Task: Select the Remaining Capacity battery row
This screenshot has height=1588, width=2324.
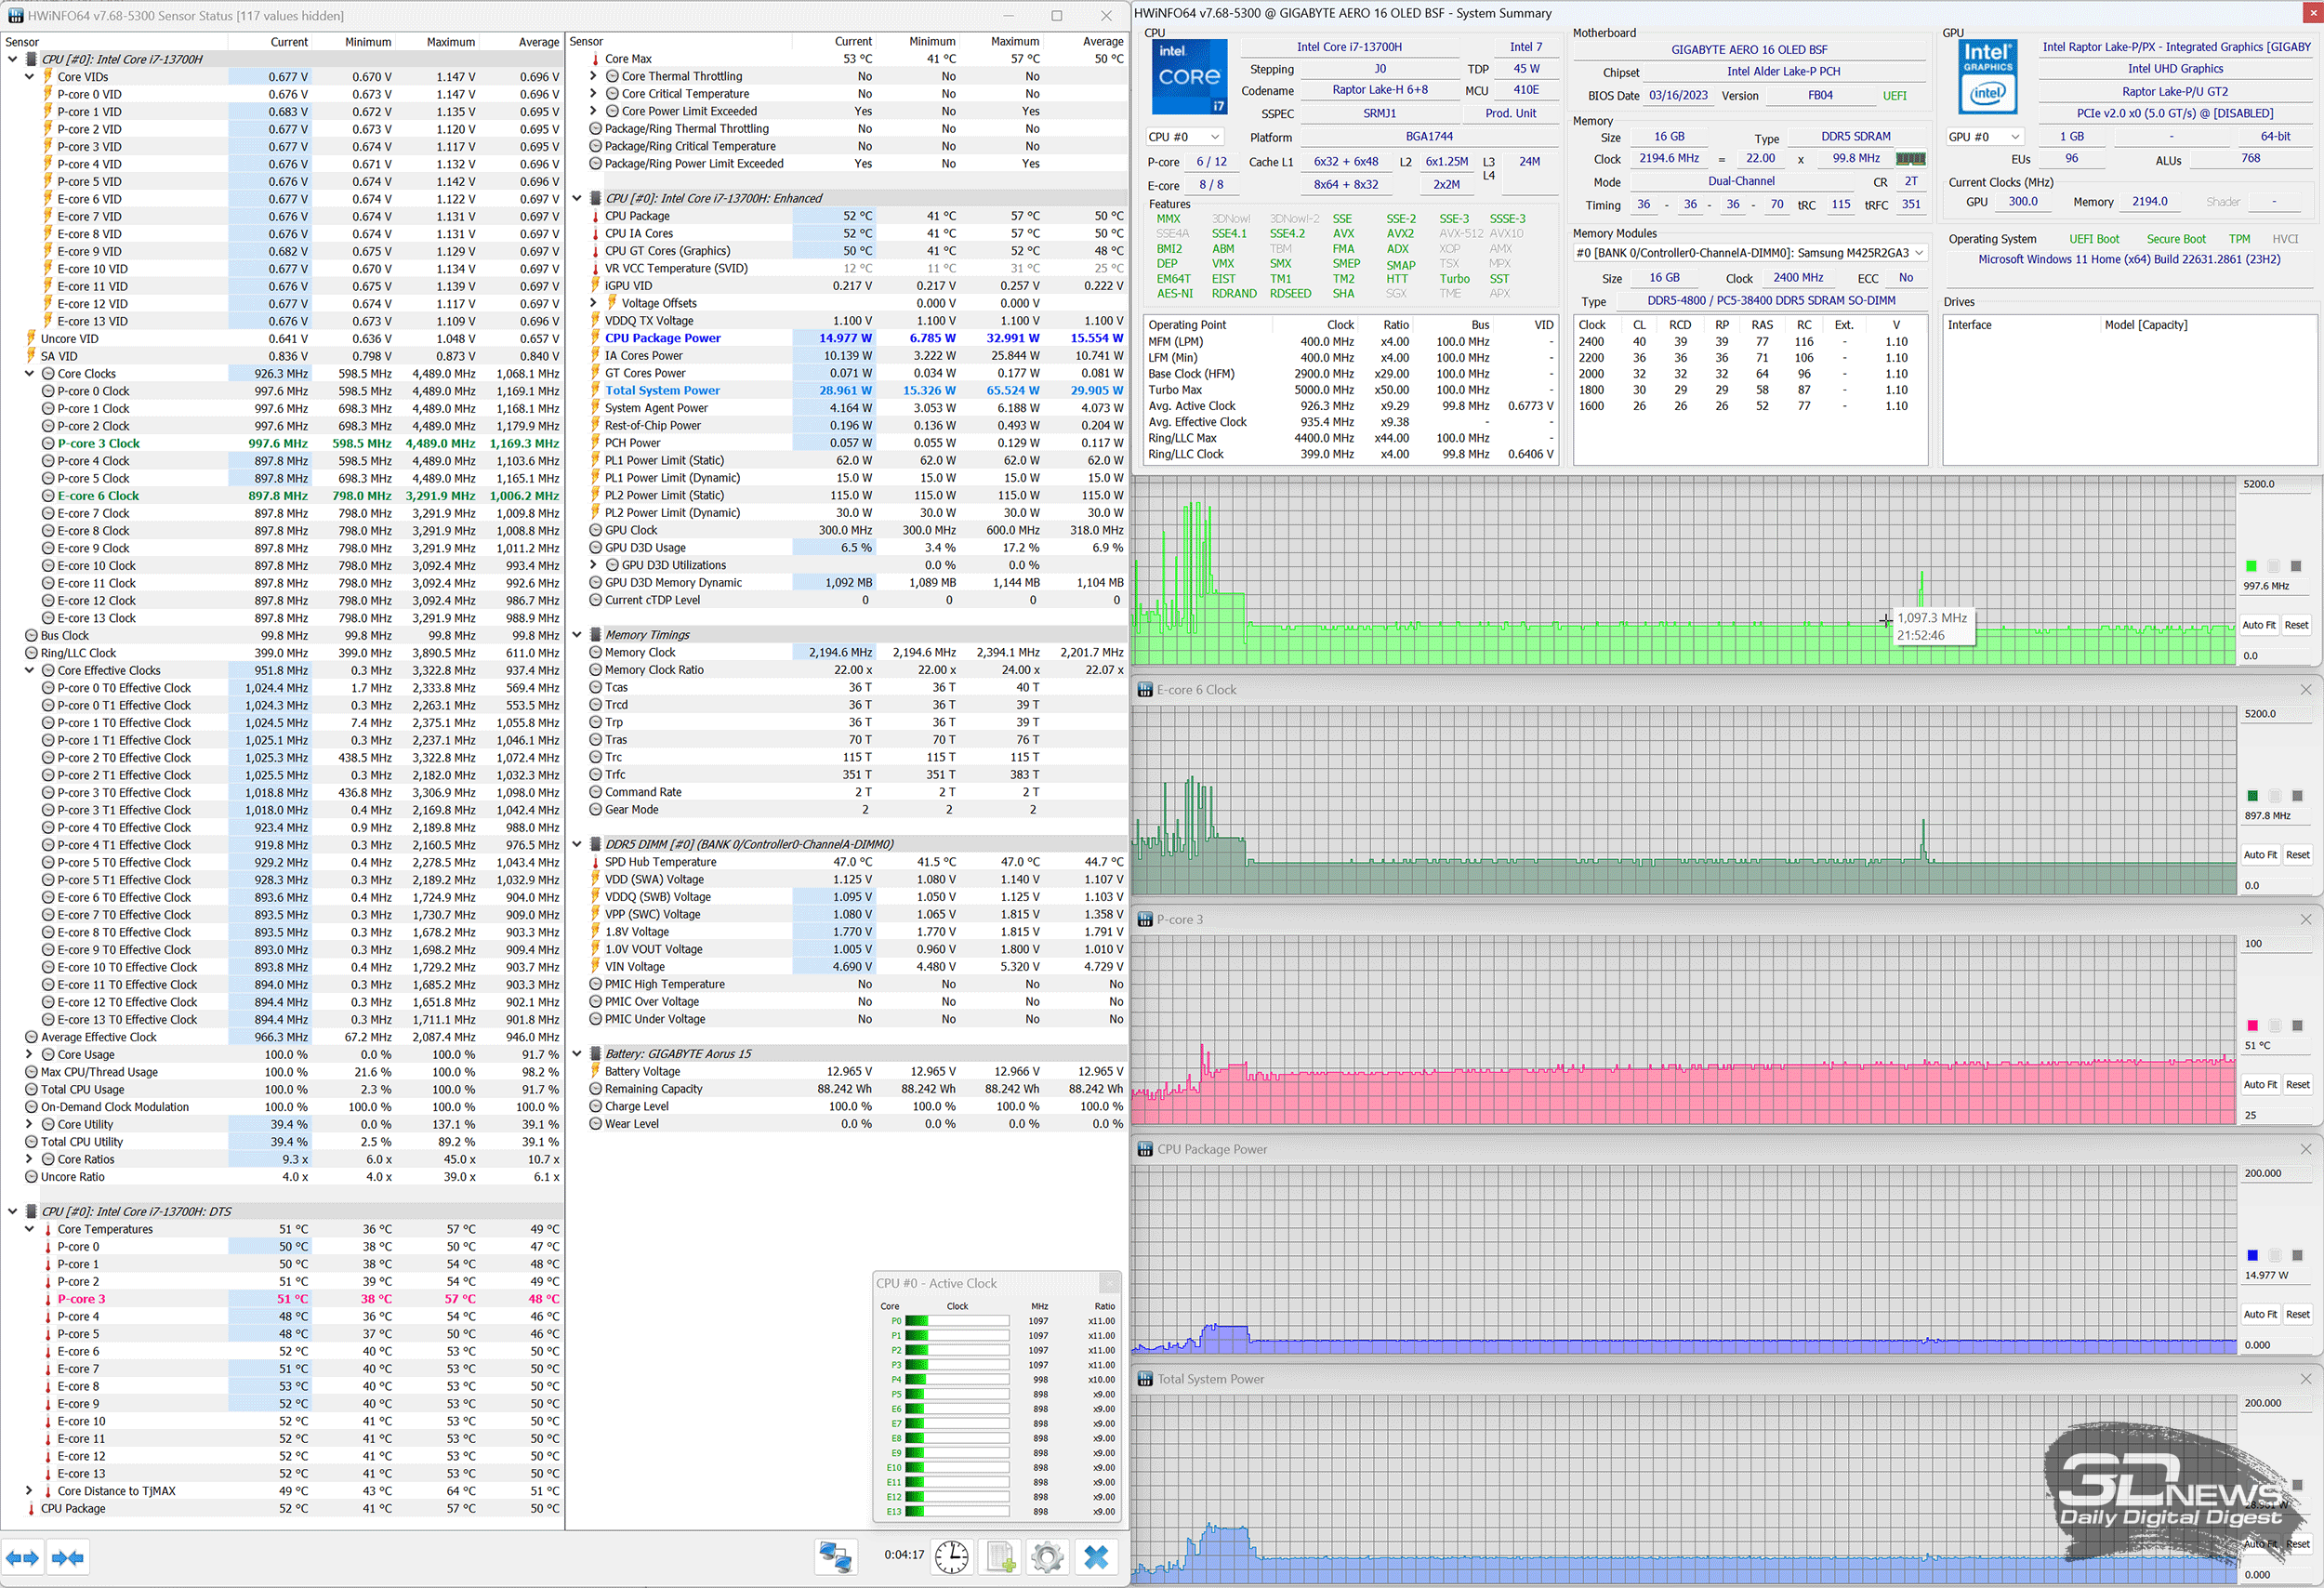Action: click(x=857, y=1089)
